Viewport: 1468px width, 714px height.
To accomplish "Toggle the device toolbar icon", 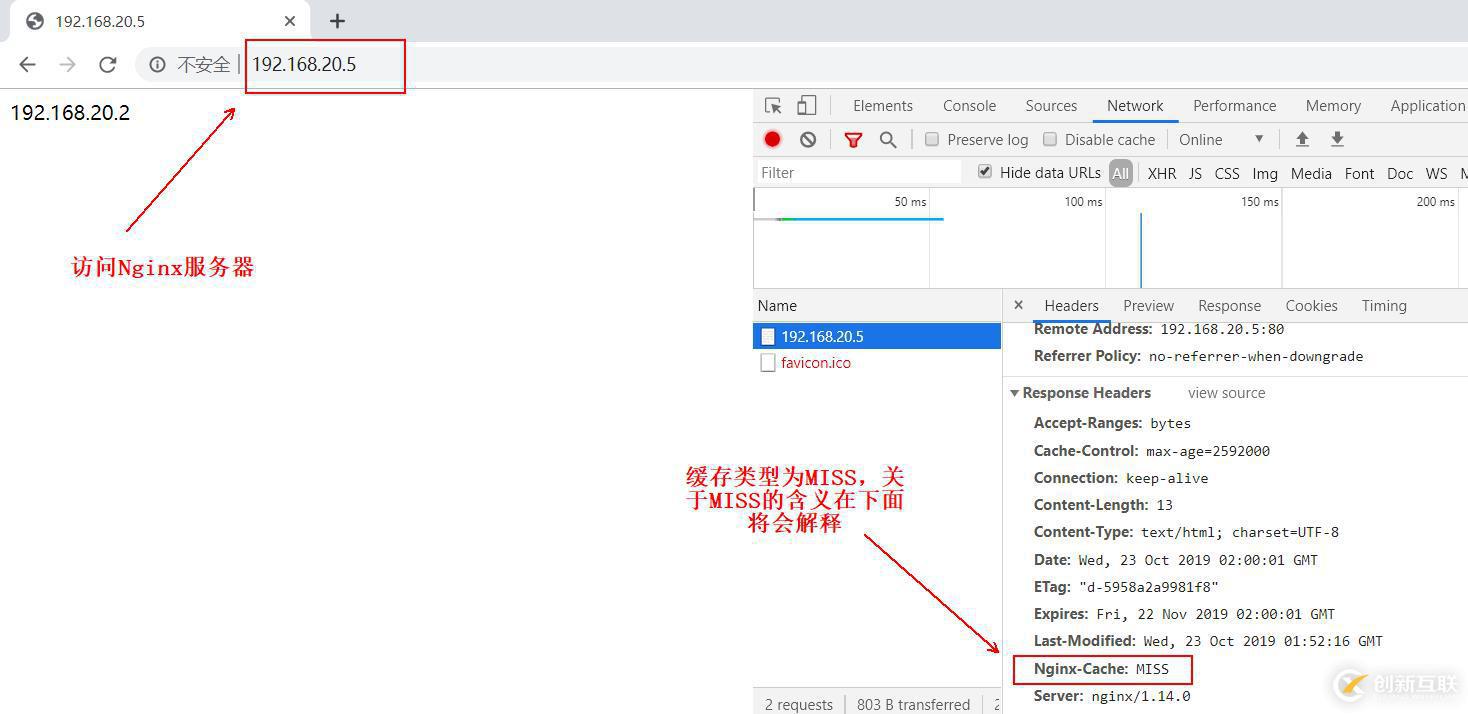I will click(x=806, y=105).
